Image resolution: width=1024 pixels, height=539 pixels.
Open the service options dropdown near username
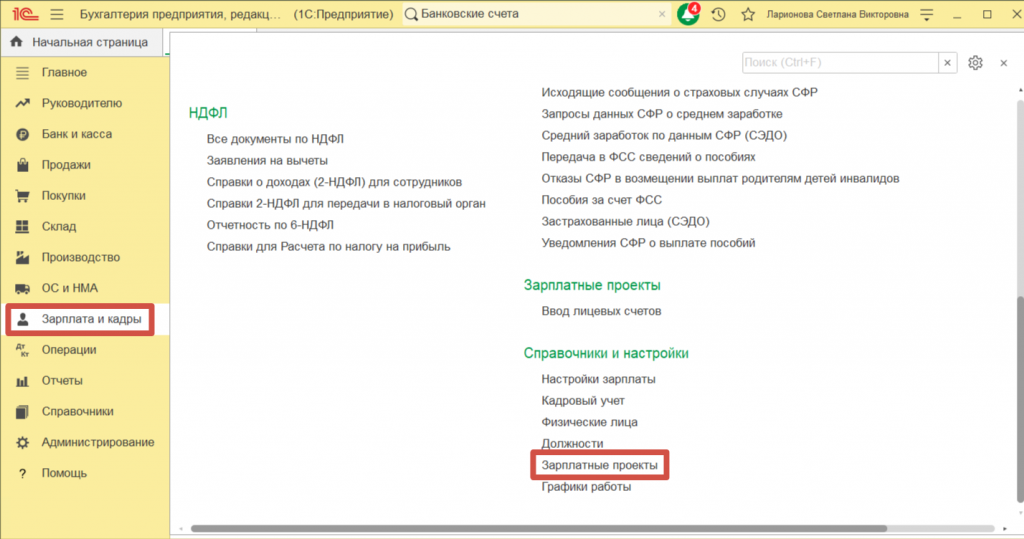927,14
